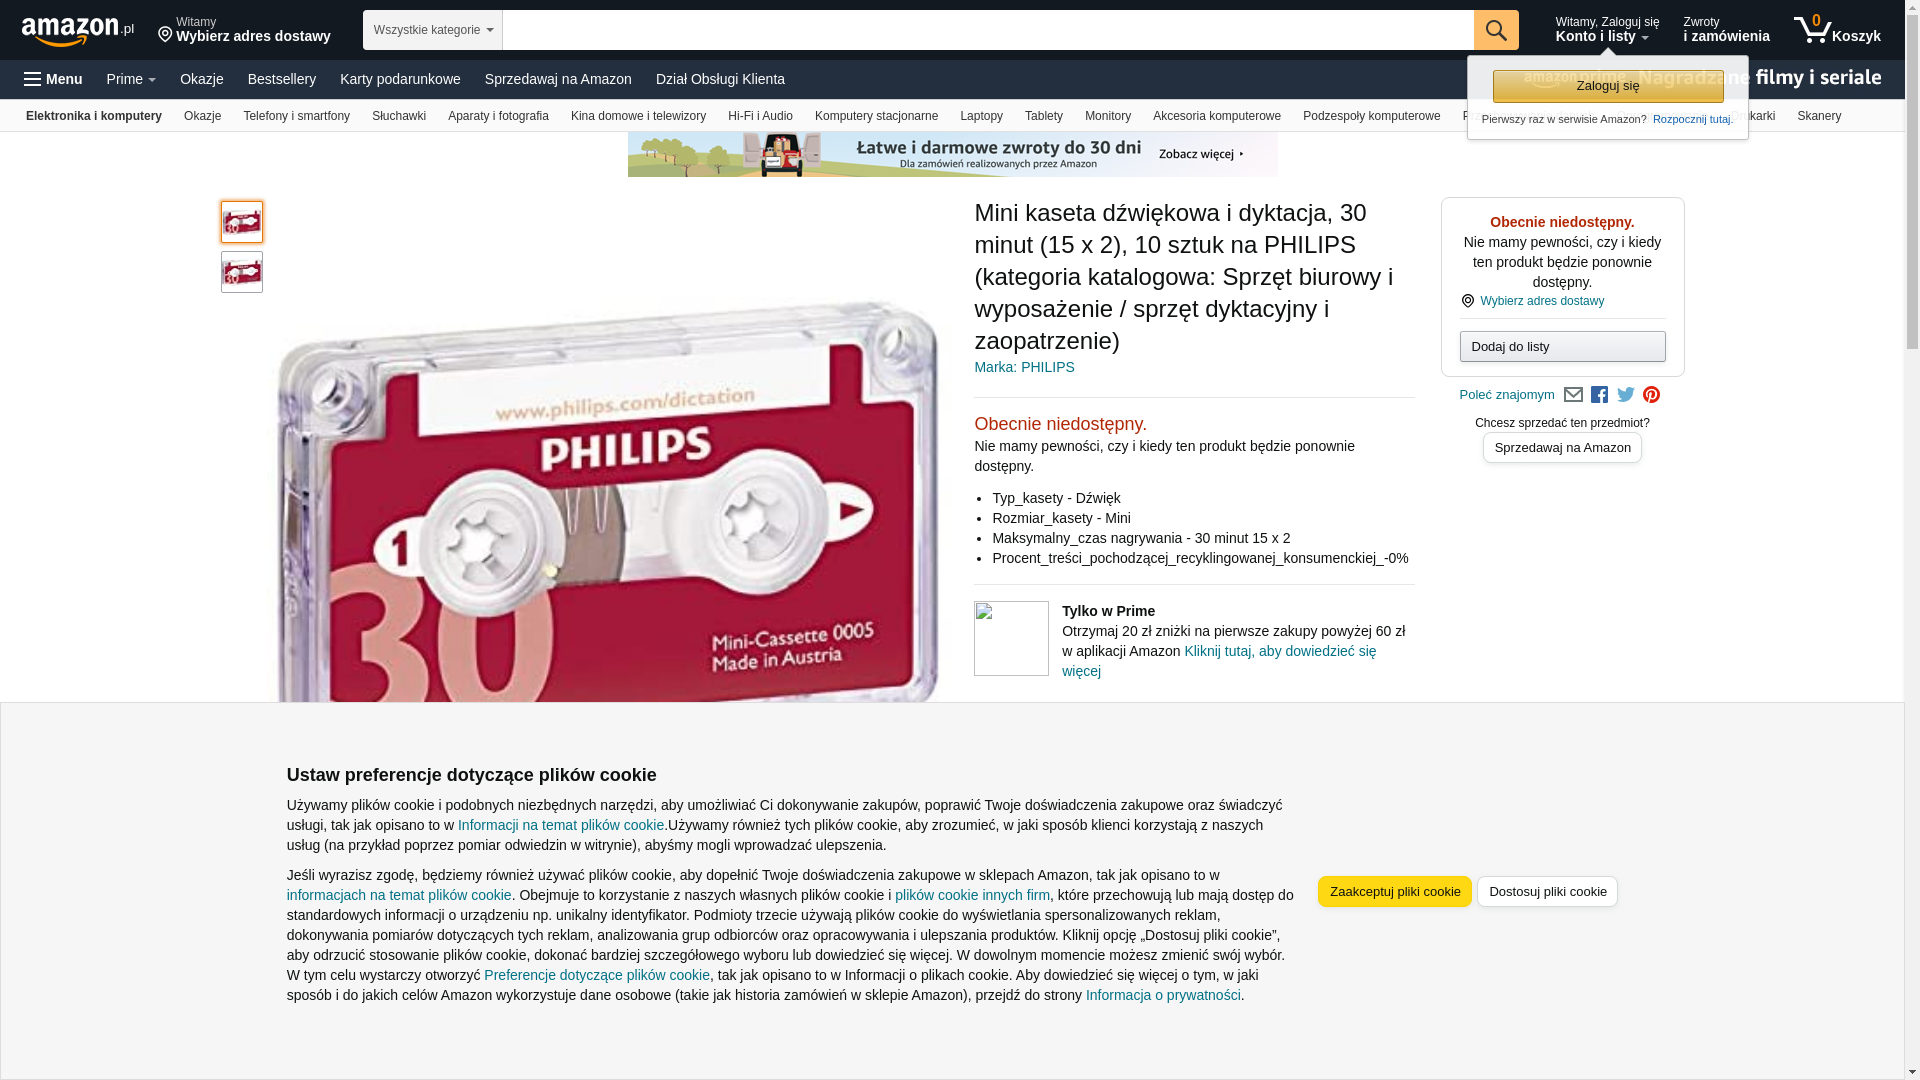1920x1080 pixels.
Task: Share product on Facebook icon
Action: pyautogui.click(x=1599, y=395)
